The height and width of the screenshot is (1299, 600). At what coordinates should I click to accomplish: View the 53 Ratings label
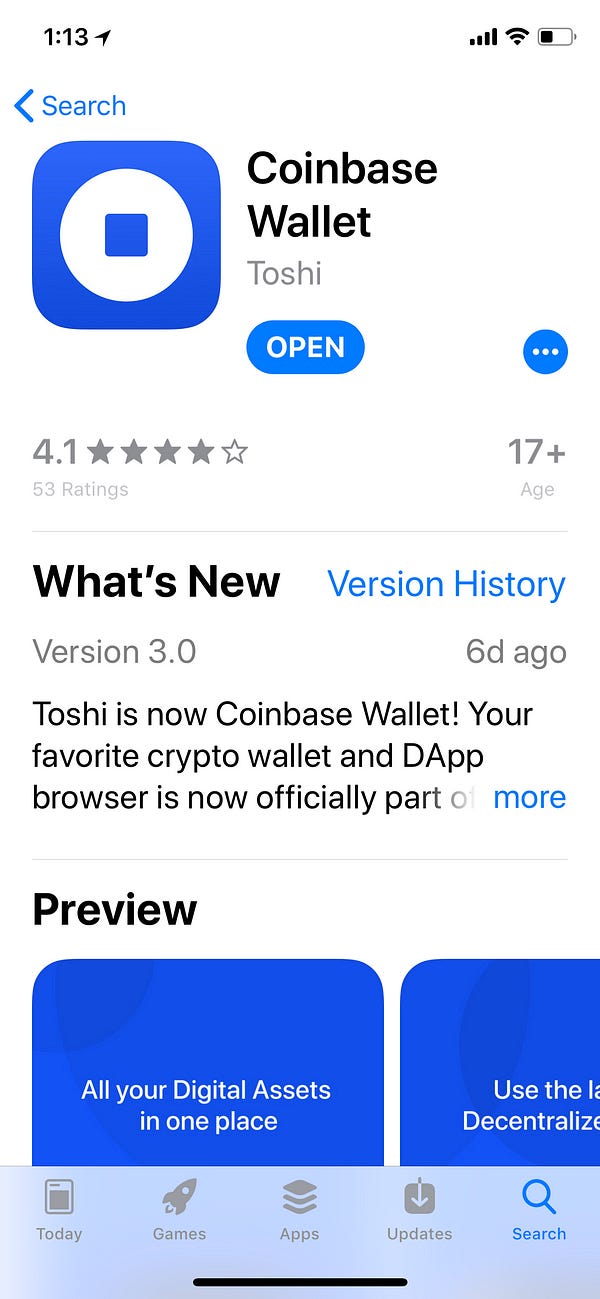pos(80,489)
